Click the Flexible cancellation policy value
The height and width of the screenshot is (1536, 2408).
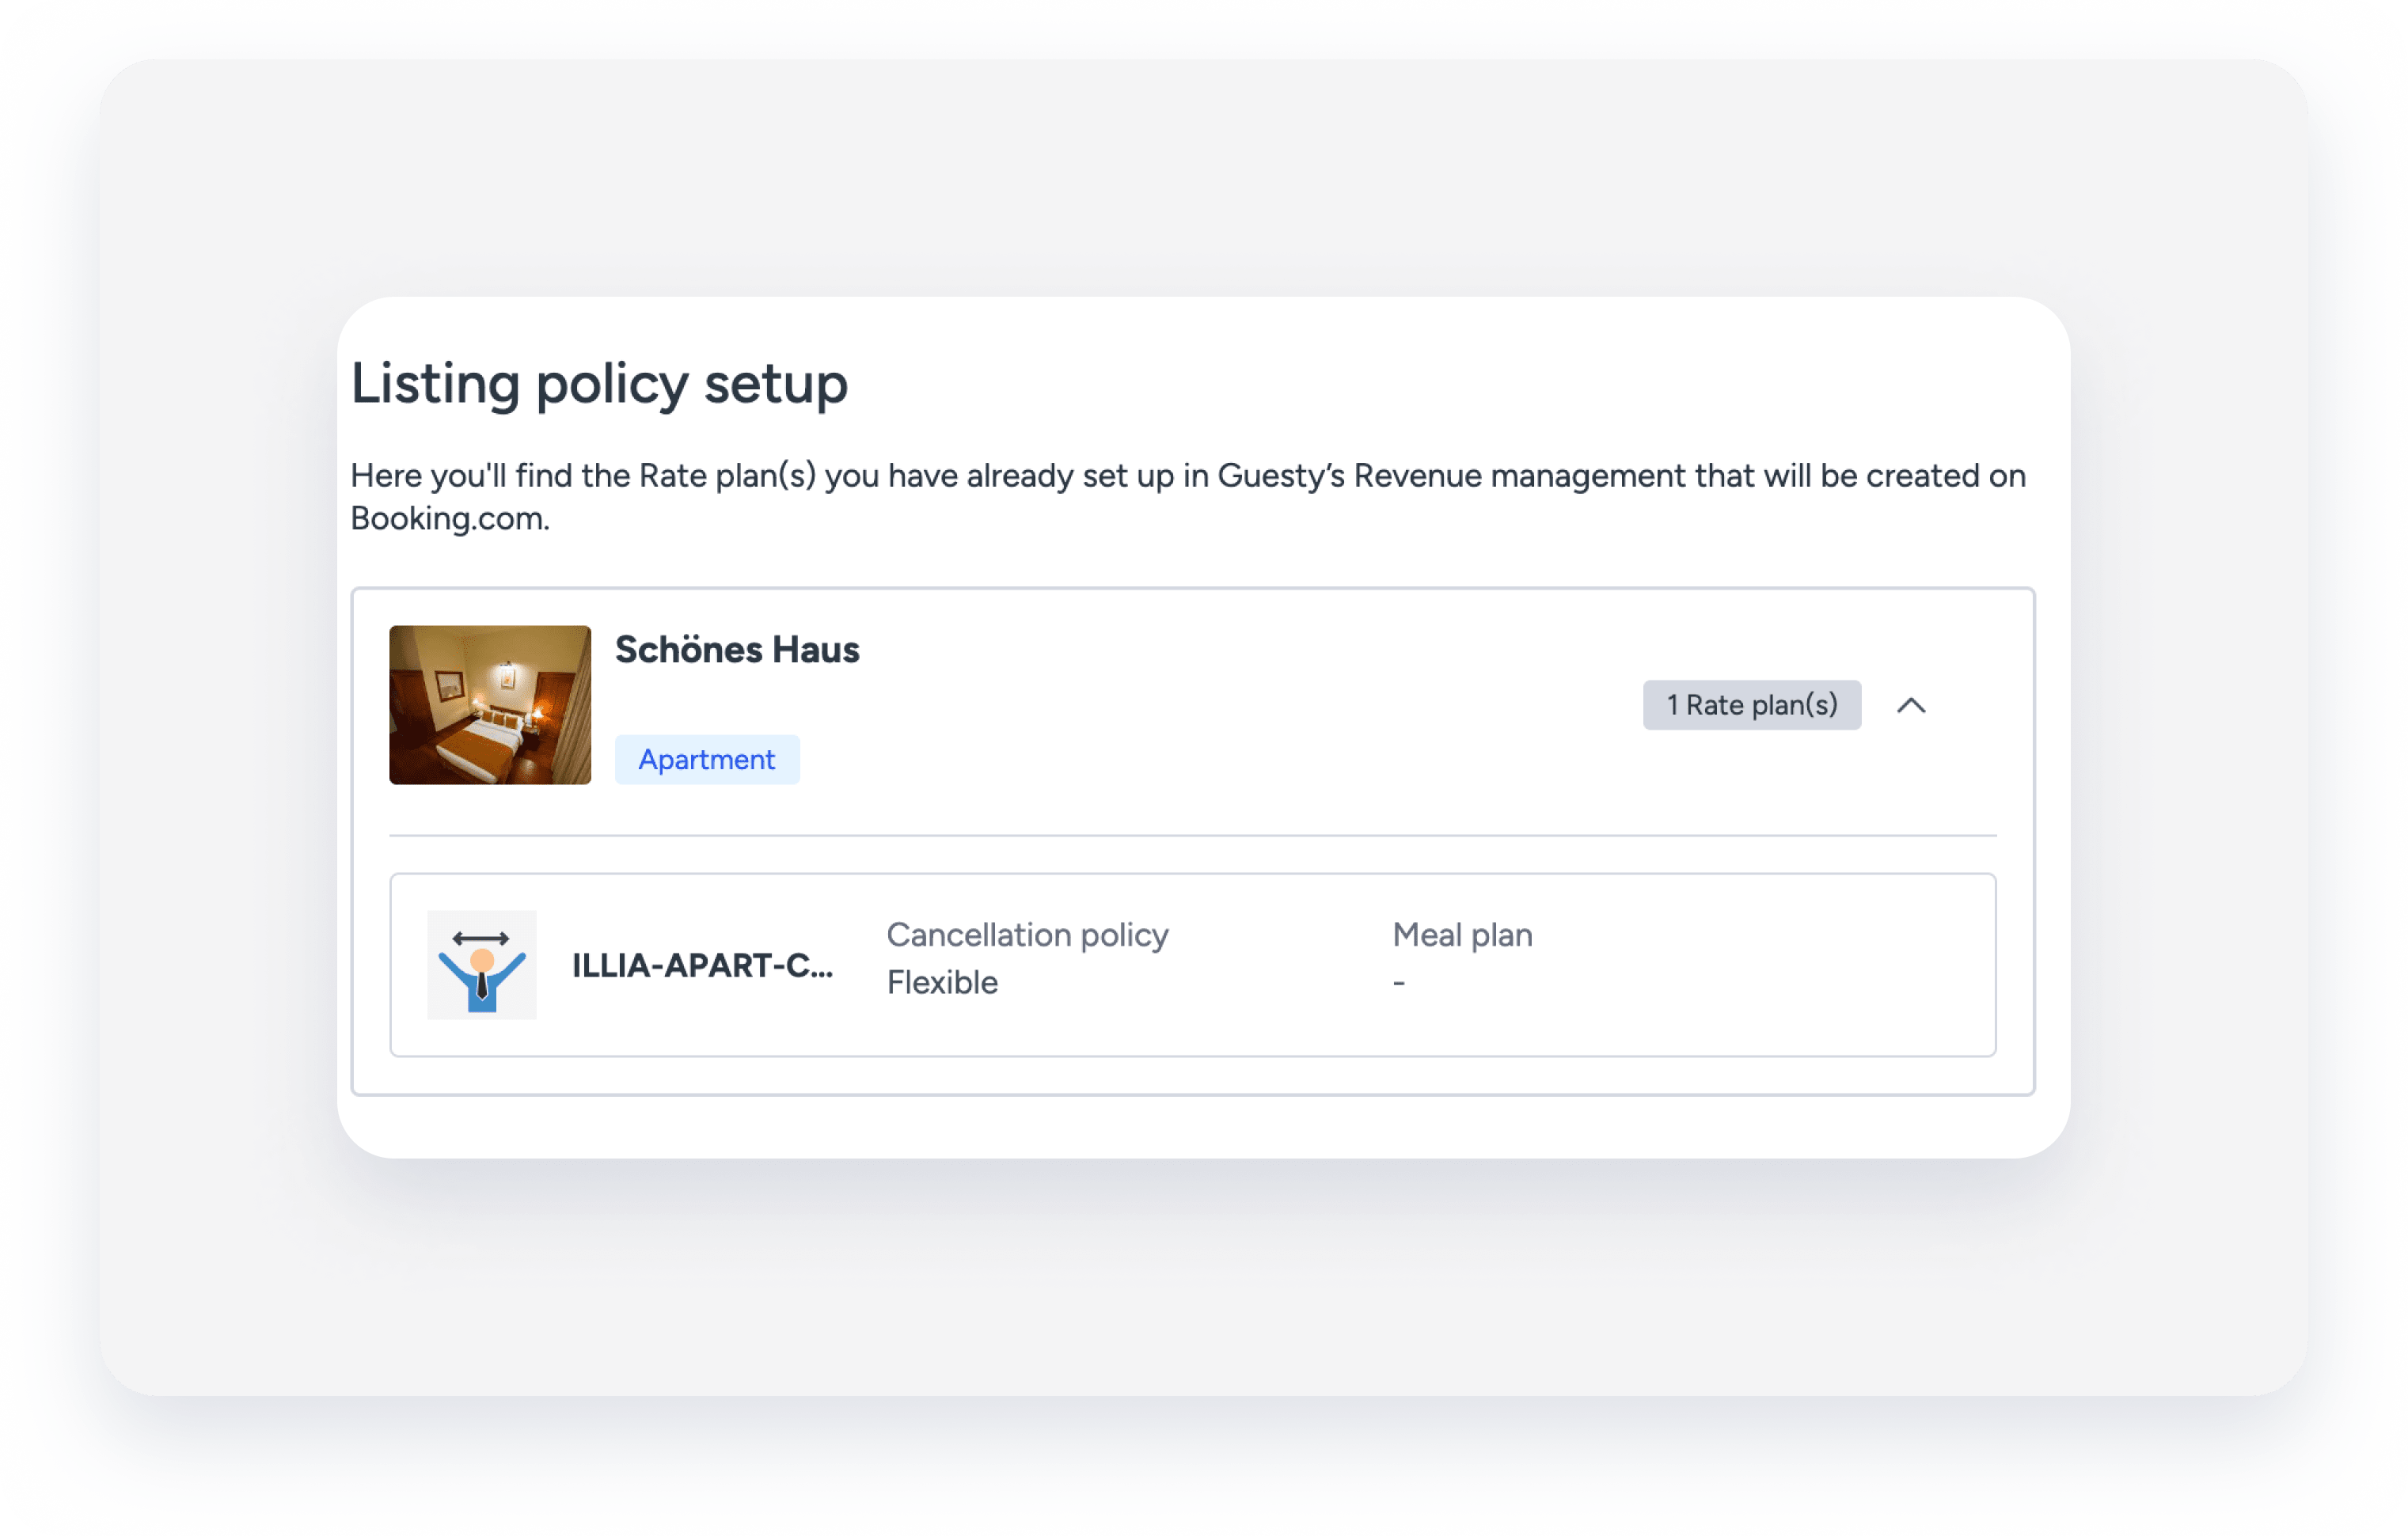(x=942, y=983)
